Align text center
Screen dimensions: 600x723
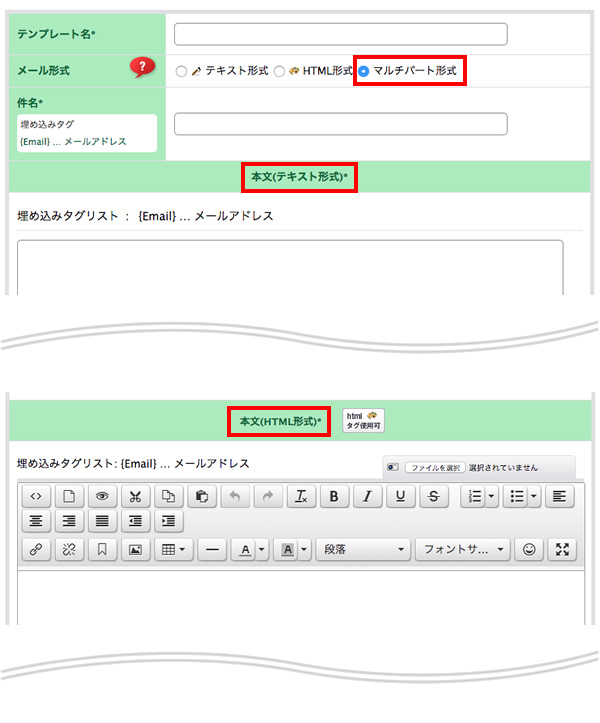[36, 521]
